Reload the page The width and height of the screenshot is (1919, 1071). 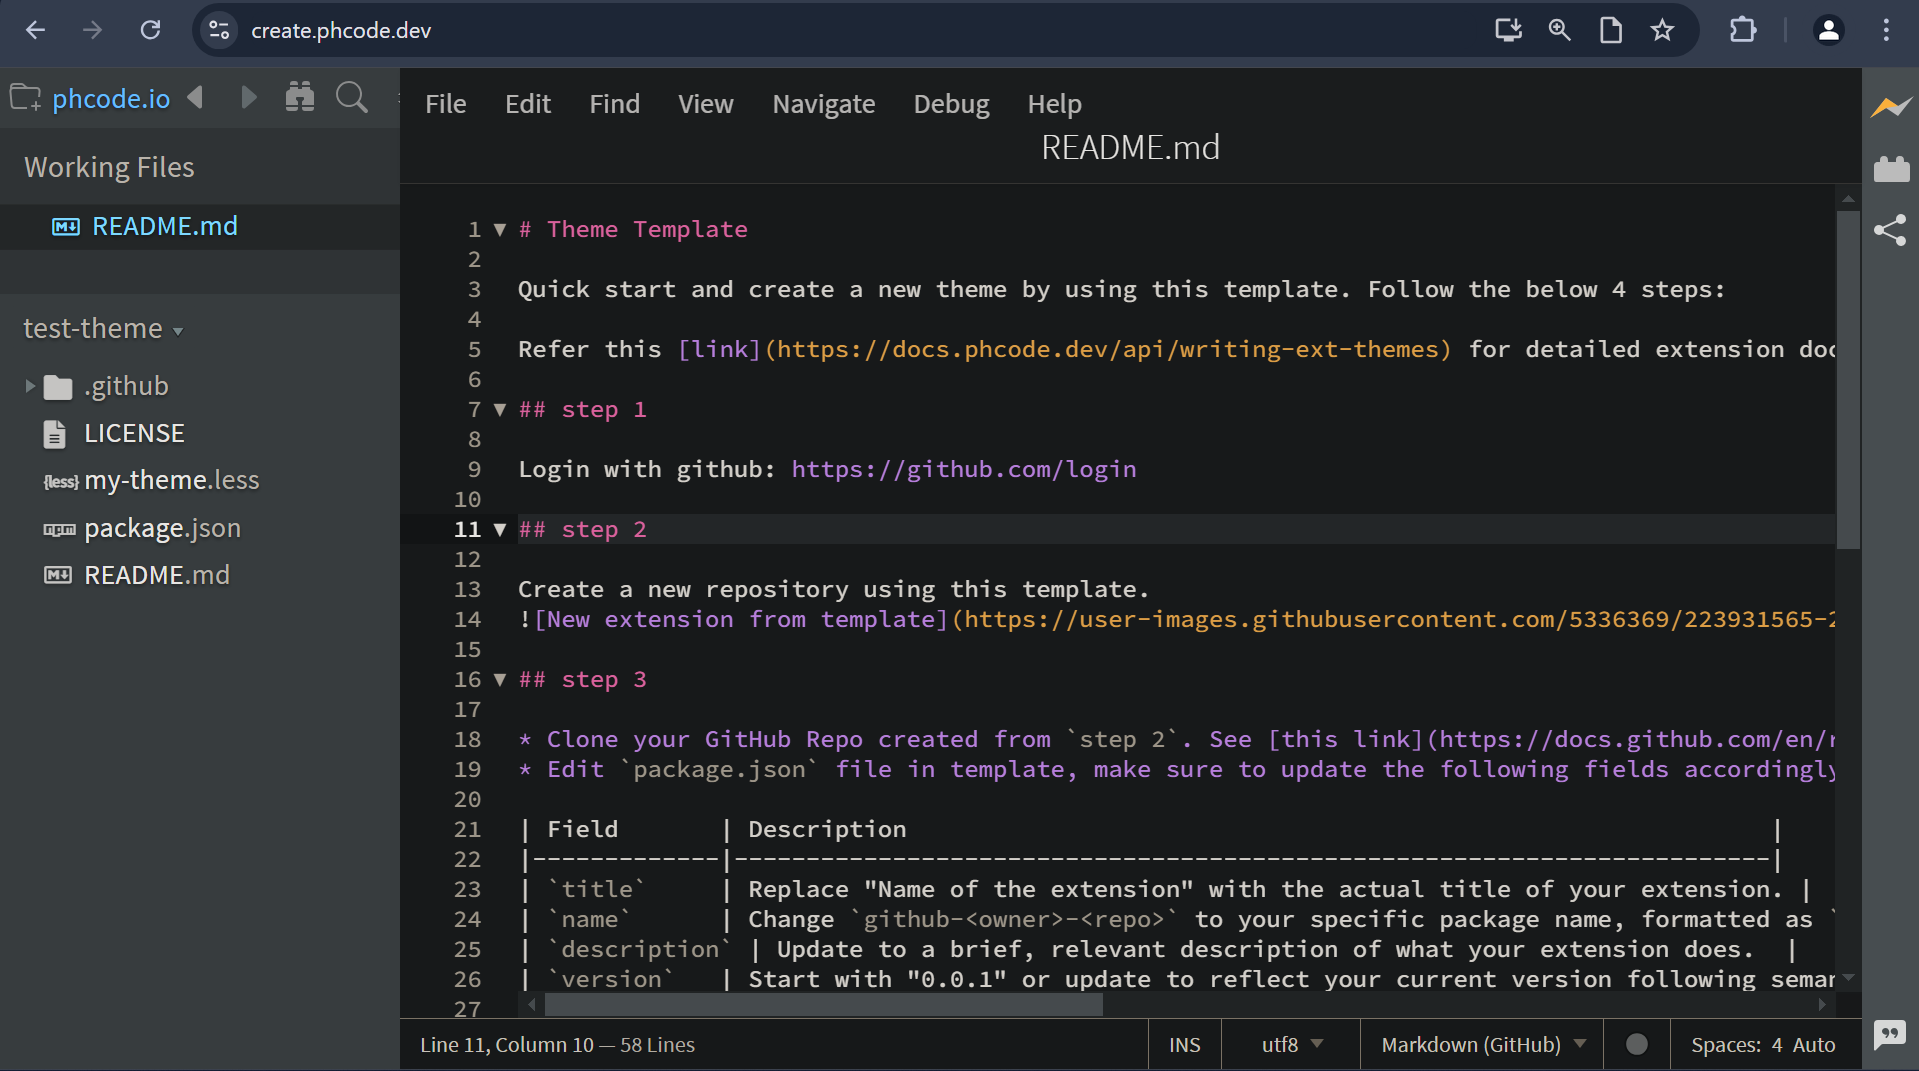click(x=150, y=30)
